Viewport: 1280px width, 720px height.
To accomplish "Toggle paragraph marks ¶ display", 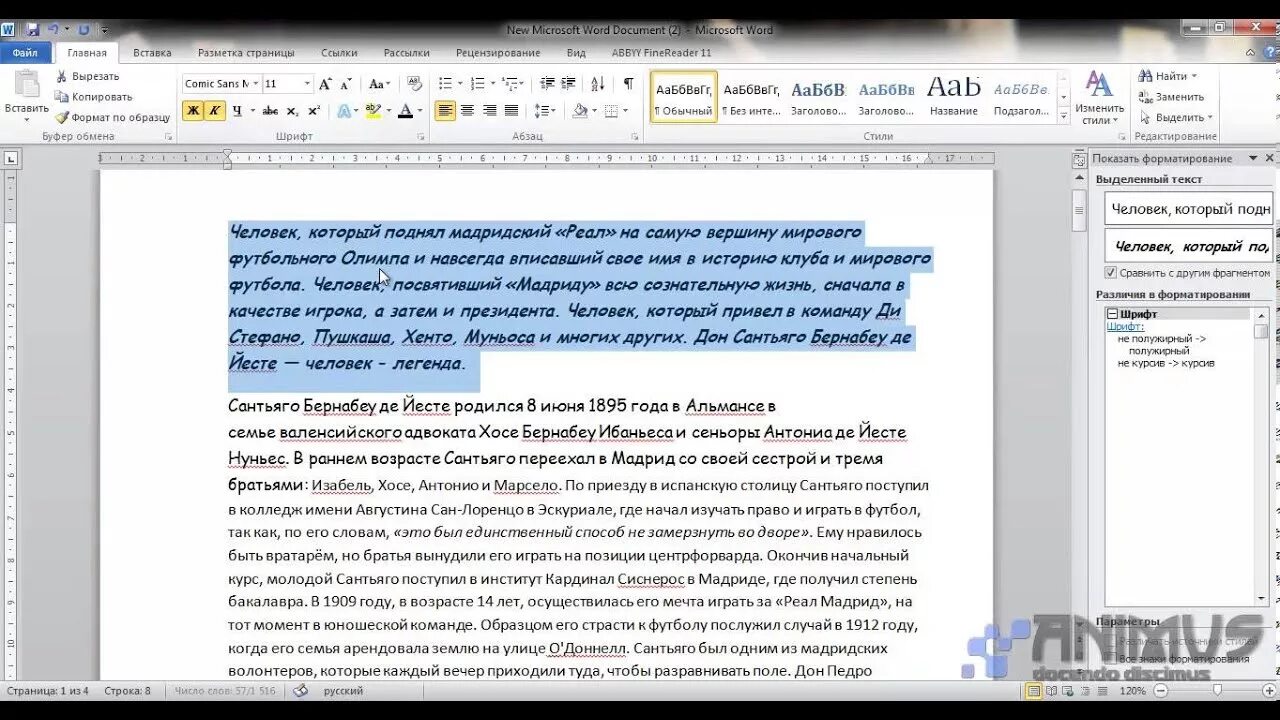I will click(x=628, y=84).
